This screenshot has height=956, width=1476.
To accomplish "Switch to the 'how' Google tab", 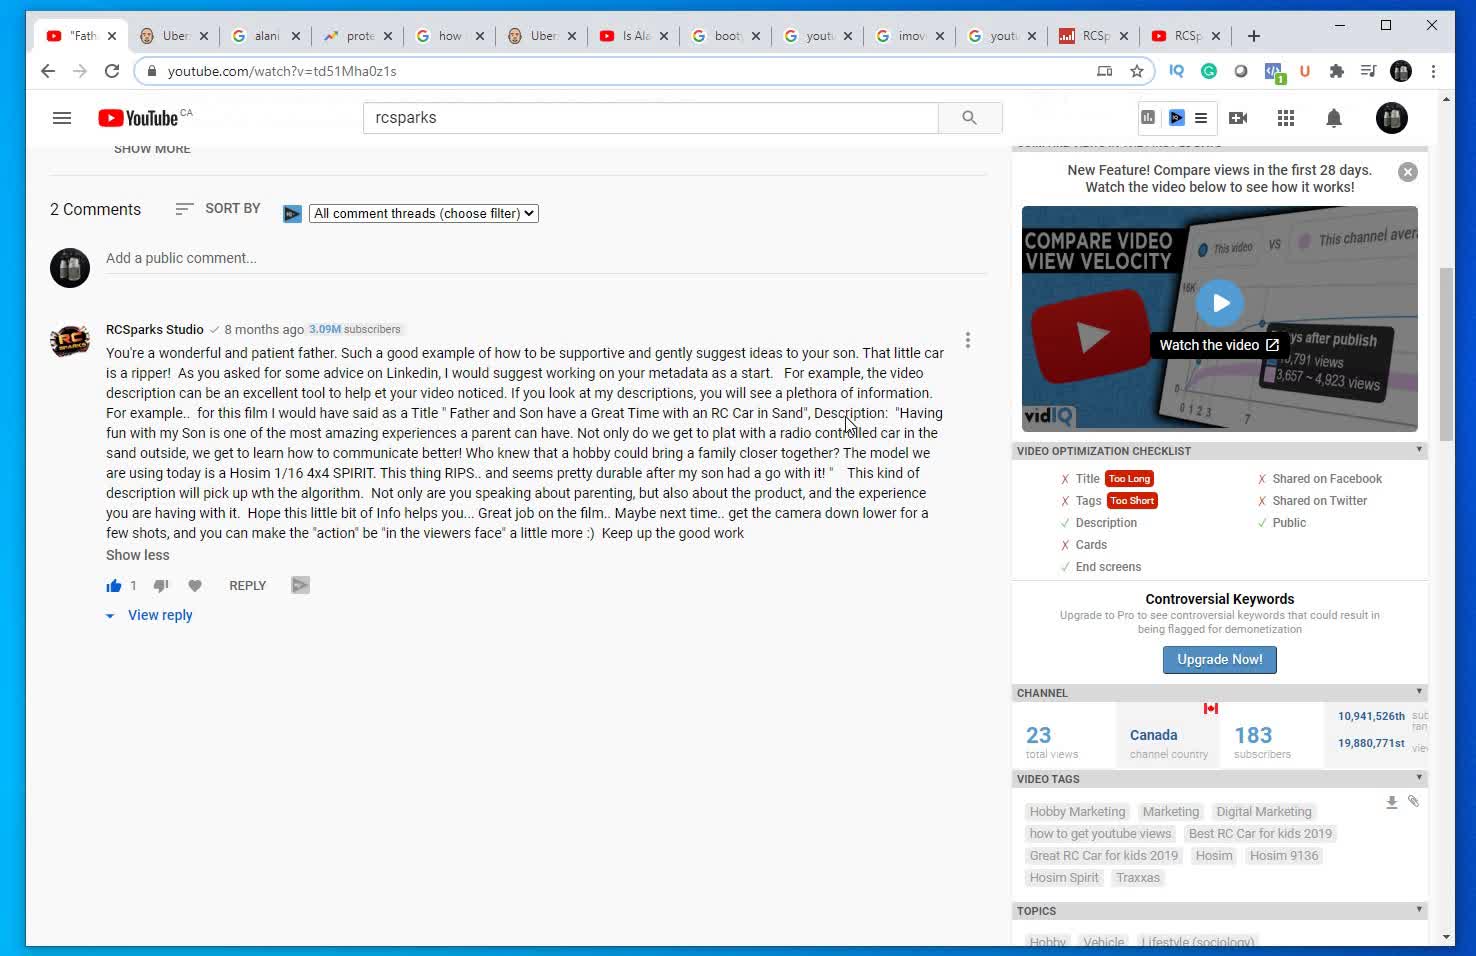I will [x=450, y=36].
